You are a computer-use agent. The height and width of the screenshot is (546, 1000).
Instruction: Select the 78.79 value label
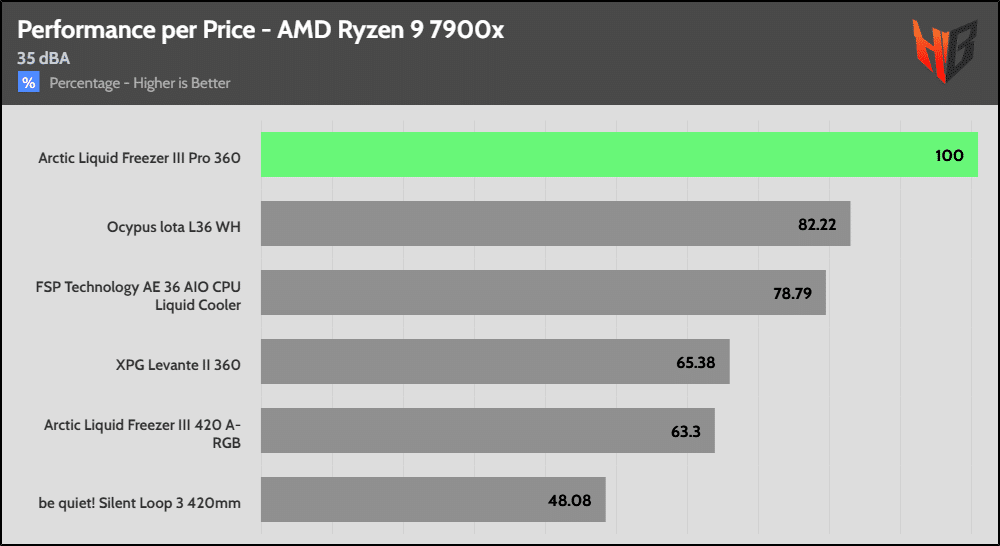pyautogui.click(x=793, y=293)
